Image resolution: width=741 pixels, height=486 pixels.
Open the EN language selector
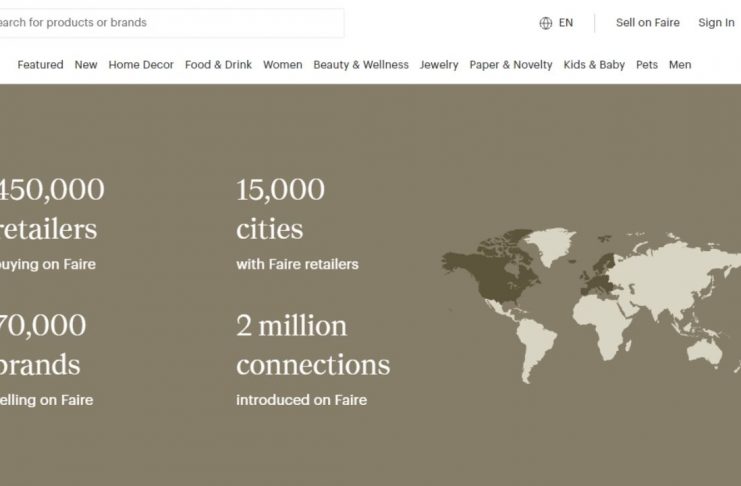(566, 23)
